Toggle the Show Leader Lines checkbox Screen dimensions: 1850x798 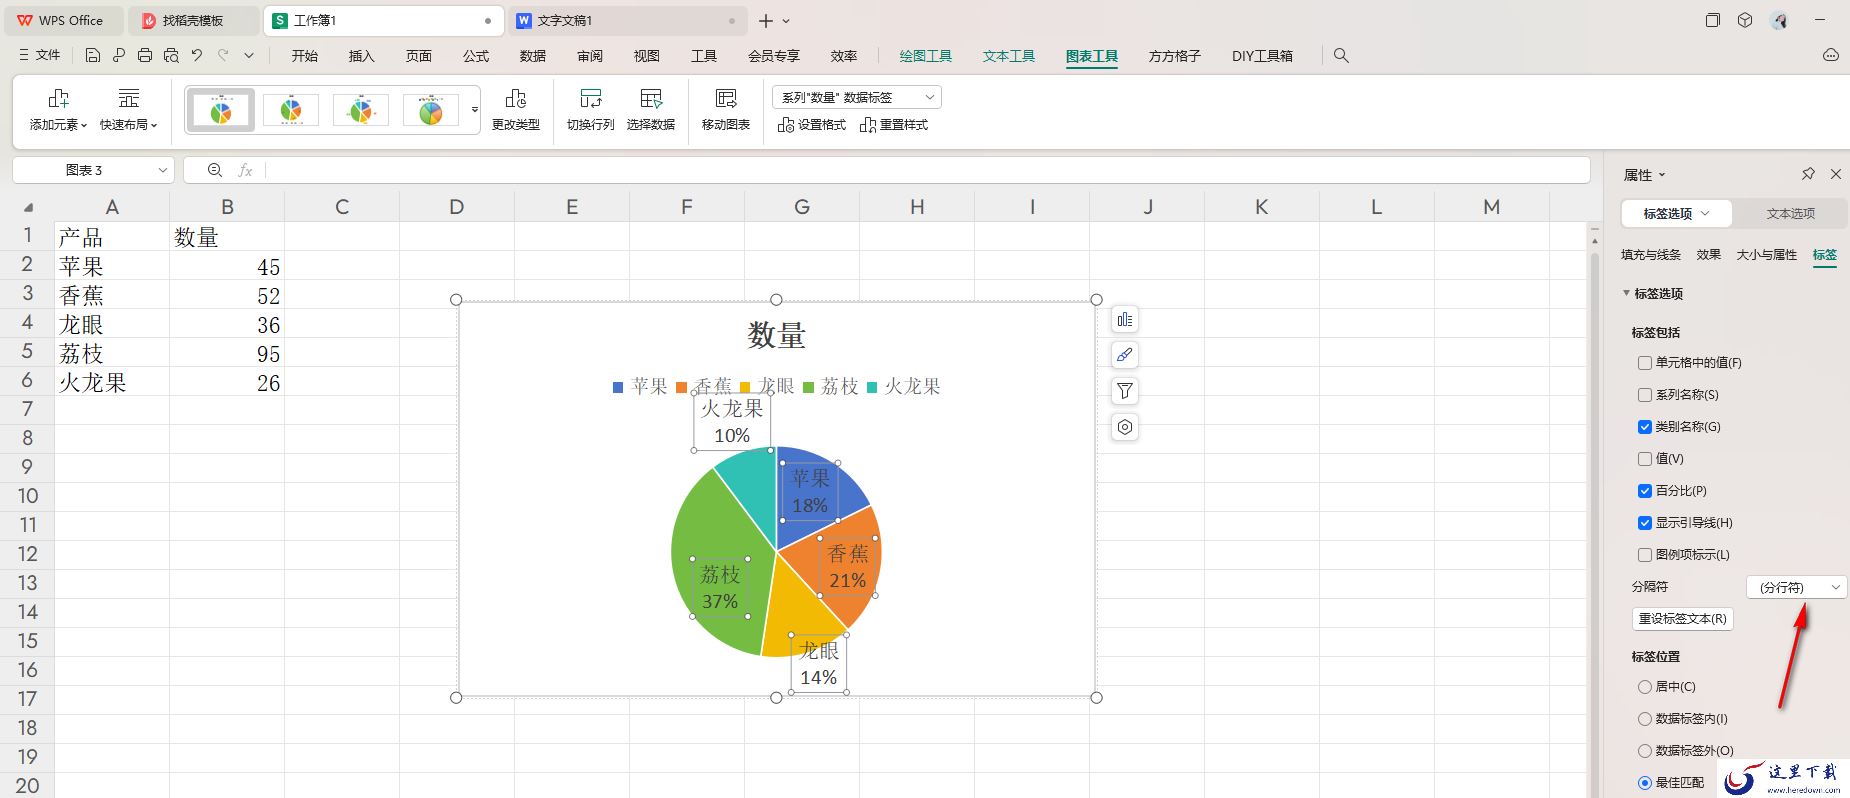pos(1645,523)
